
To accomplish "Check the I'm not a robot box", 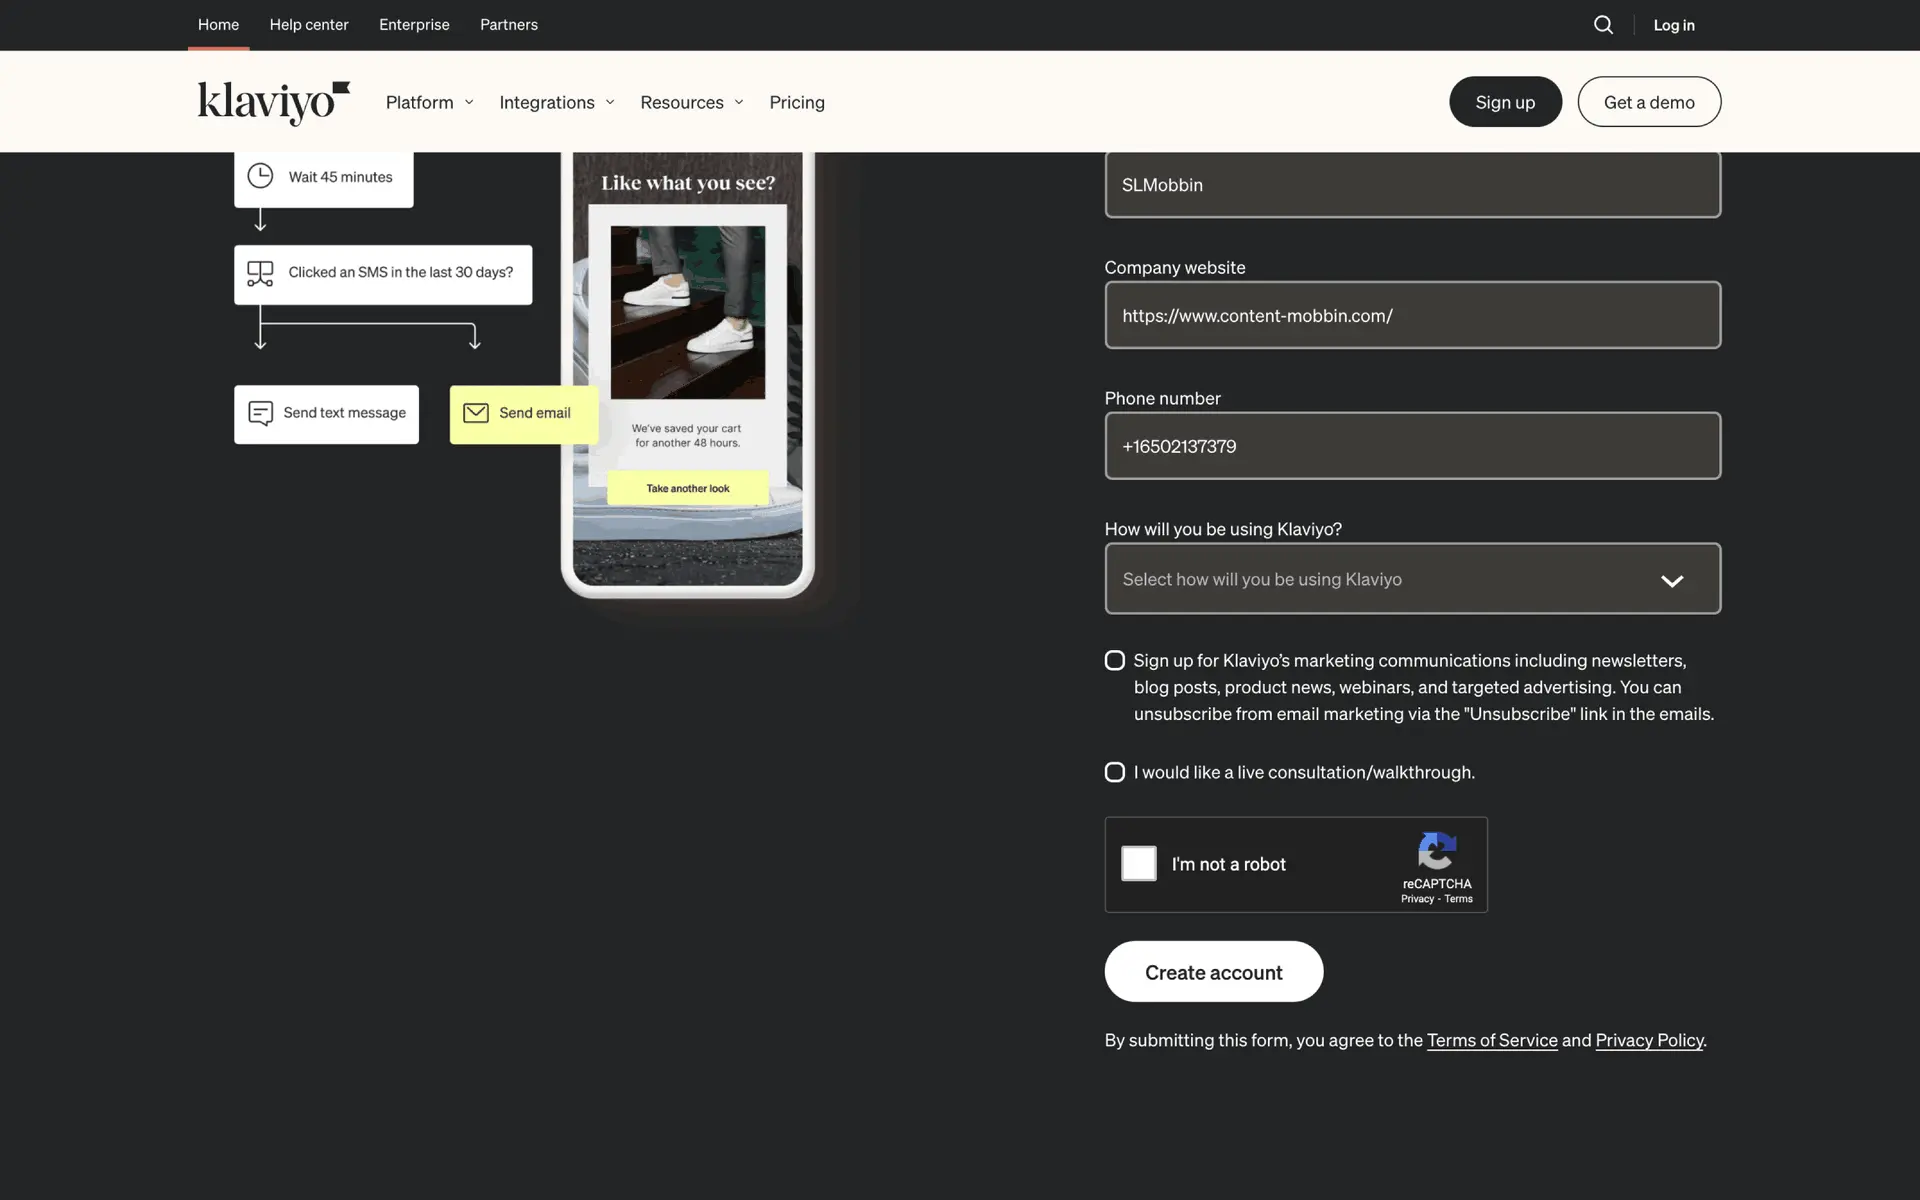I will tap(1138, 864).
